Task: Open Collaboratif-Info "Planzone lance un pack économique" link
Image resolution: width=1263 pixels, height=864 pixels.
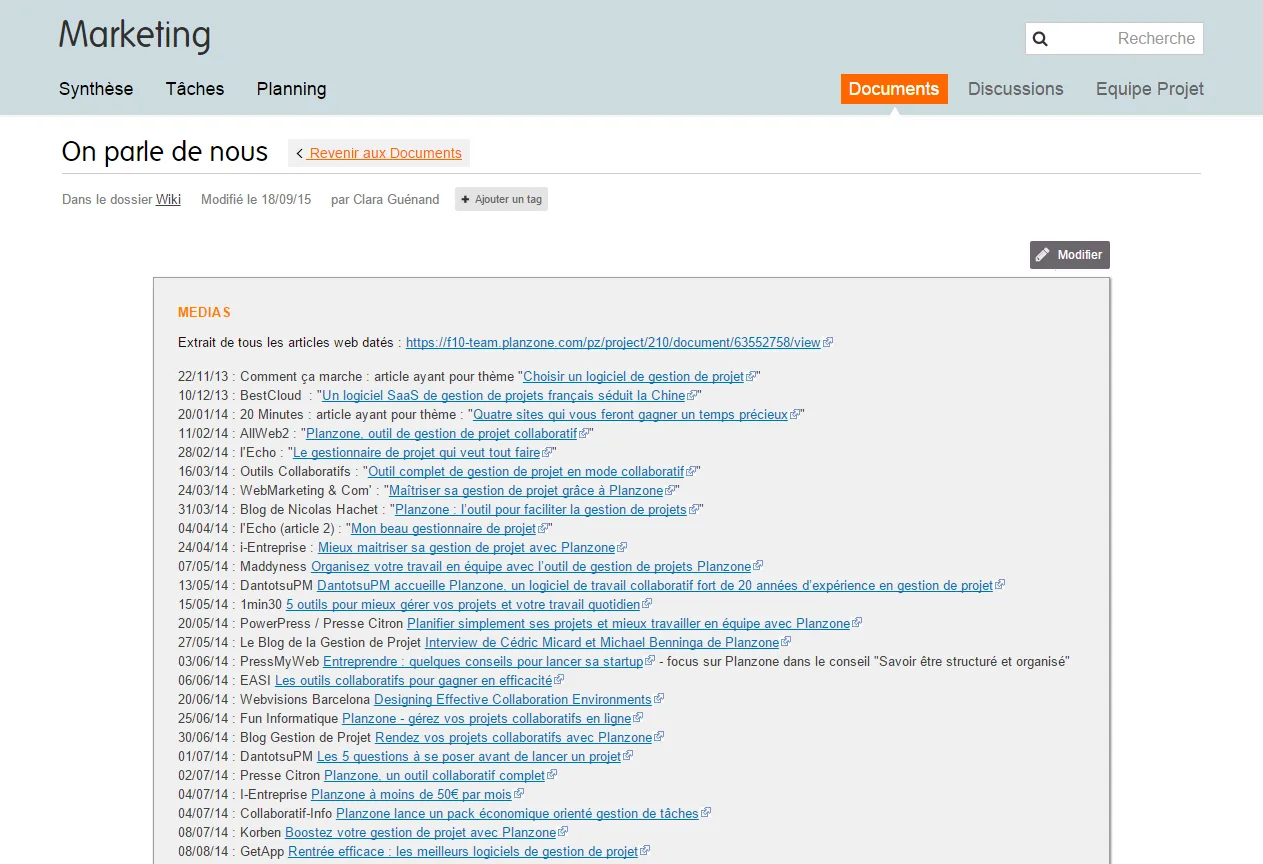Action: click(517, 814)
